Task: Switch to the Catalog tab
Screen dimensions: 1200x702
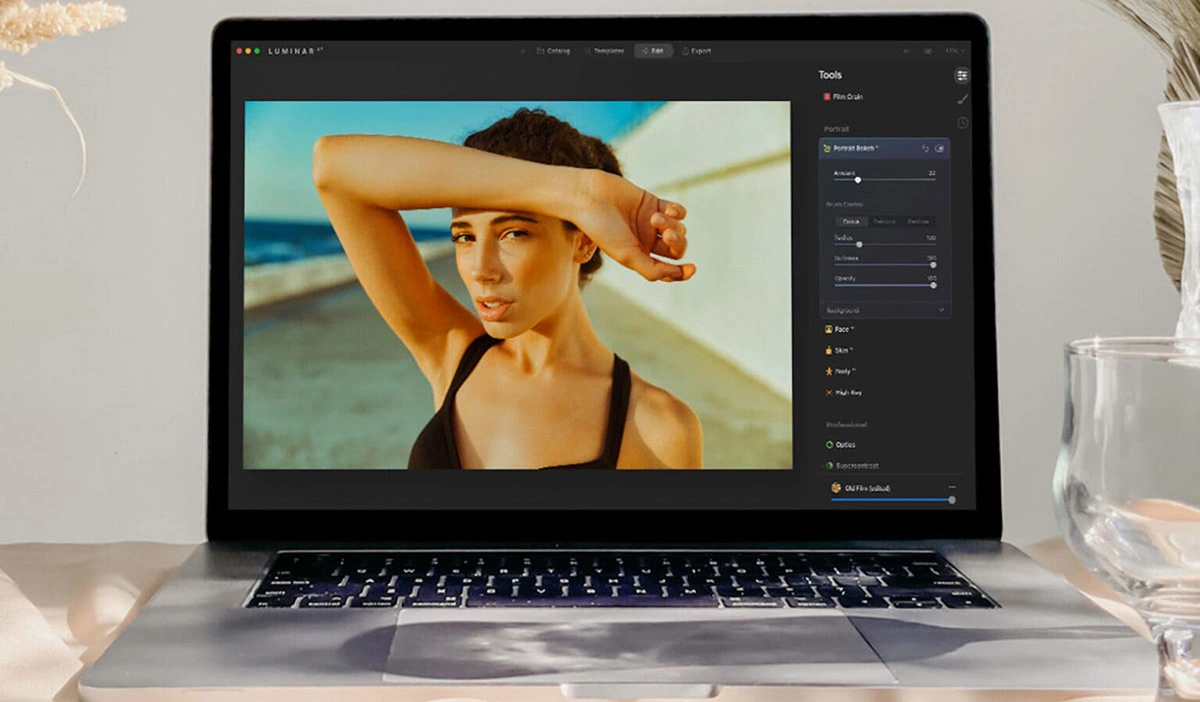Action: pos(553,51)
